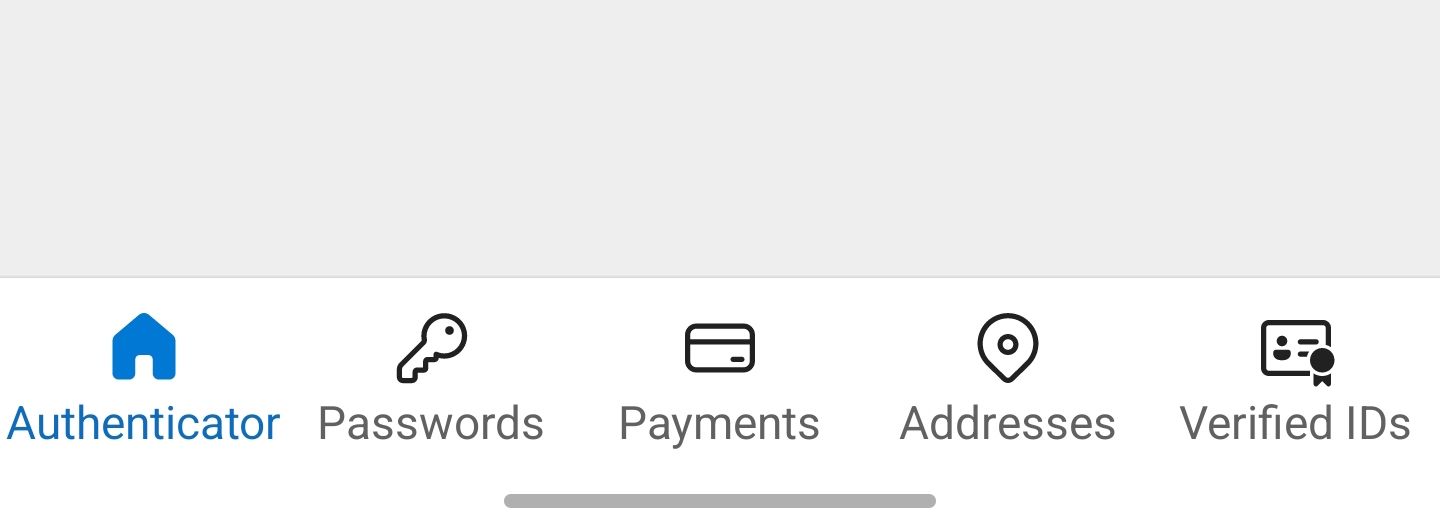View saved passwords via key icon
The height and width of the screenshot is (527, 1440).
(x=432, y=348)
